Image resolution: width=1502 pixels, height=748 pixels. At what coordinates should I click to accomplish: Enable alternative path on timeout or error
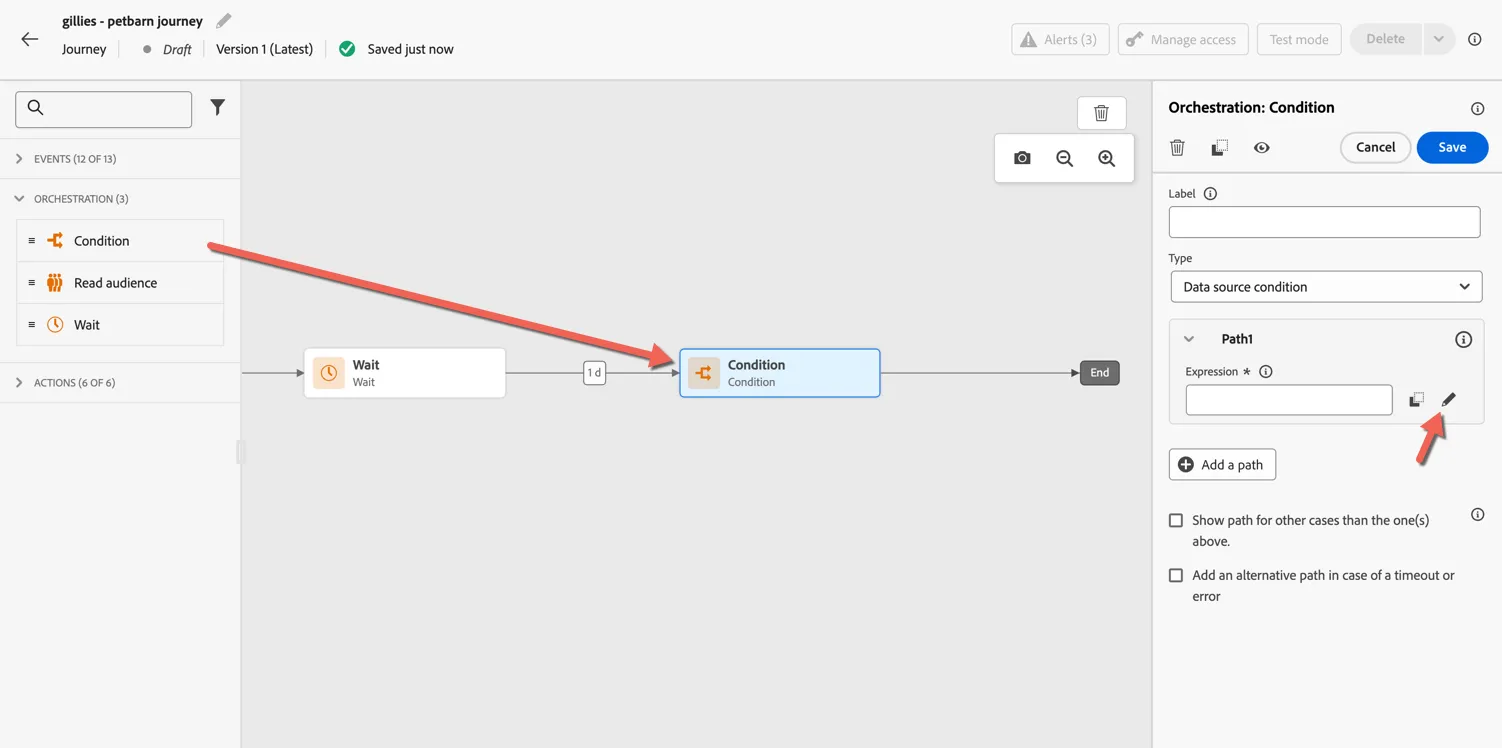pos(1176,575)
